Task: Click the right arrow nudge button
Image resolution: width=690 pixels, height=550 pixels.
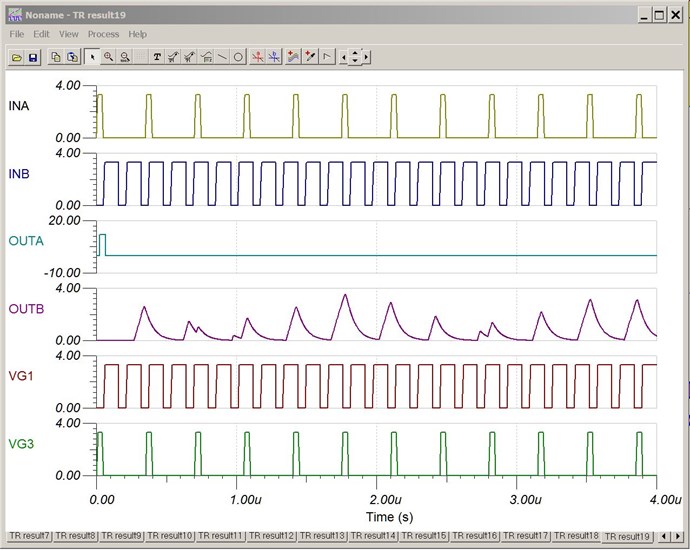Action: pos(366,58)
